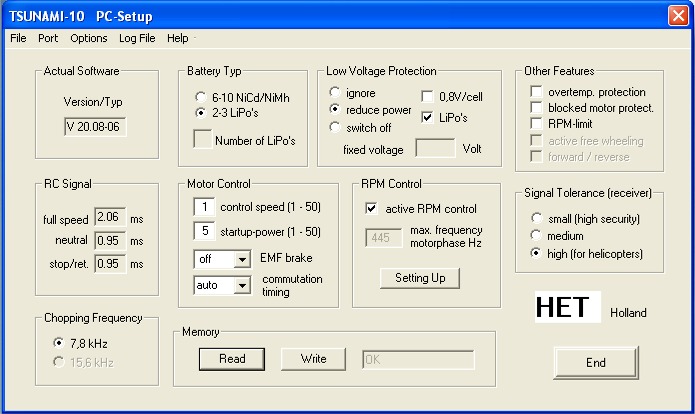The height and width of the screenshot is (414, 695).
Task: Open the EMF brake dropdown arrow
Action: click(x=242, y=259)
